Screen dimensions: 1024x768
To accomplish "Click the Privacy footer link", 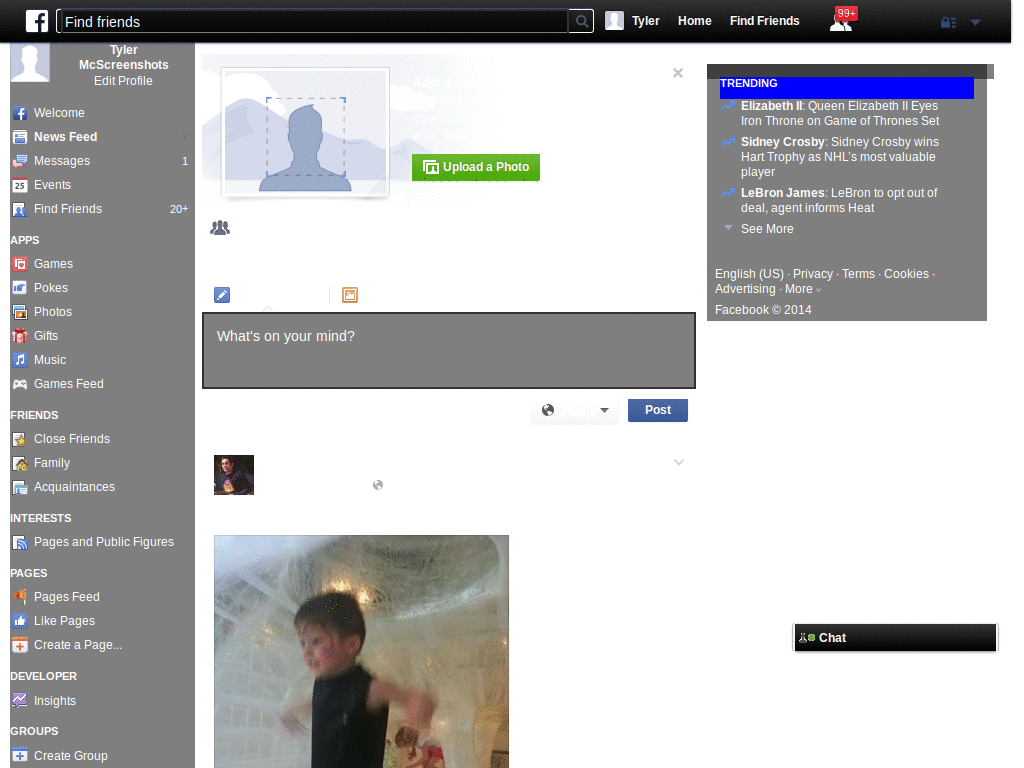I will pyautogui.click(x=812, y=274).
